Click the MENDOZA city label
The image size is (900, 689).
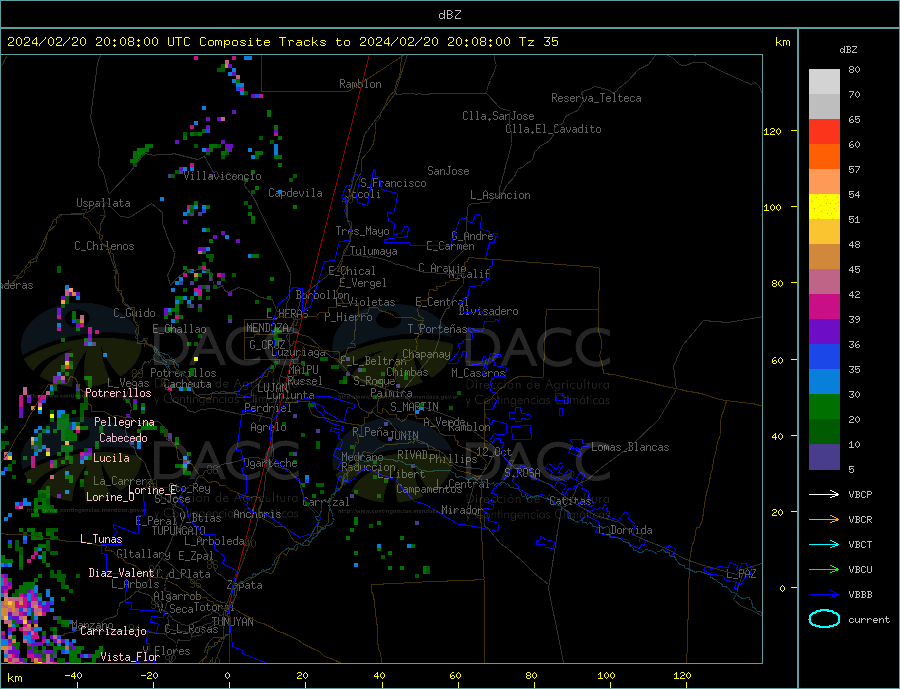(267, 328)
